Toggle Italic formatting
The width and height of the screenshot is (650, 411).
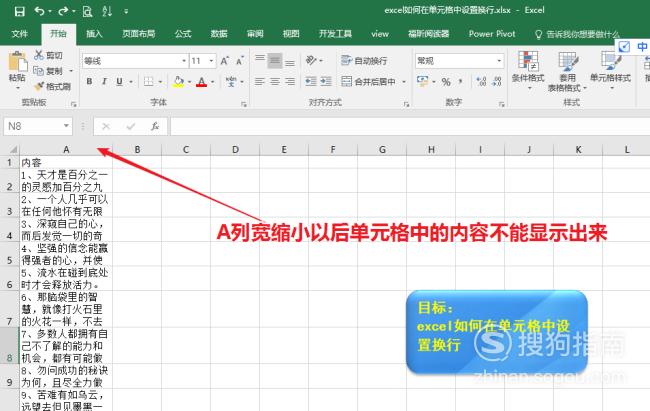tap(104, 82)
